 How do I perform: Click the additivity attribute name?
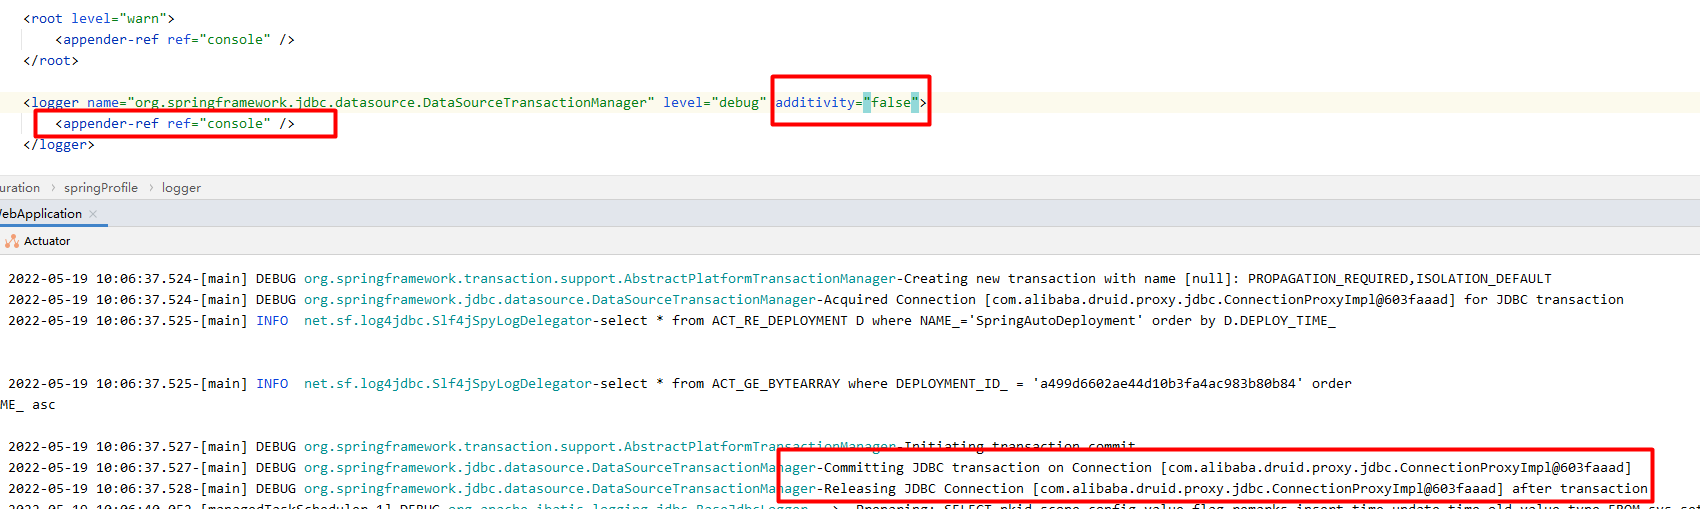[x=815, y=103]
